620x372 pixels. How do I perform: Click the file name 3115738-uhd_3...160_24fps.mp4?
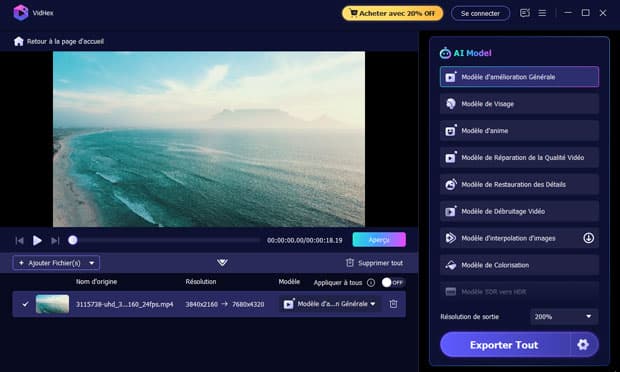coord(125,304)
